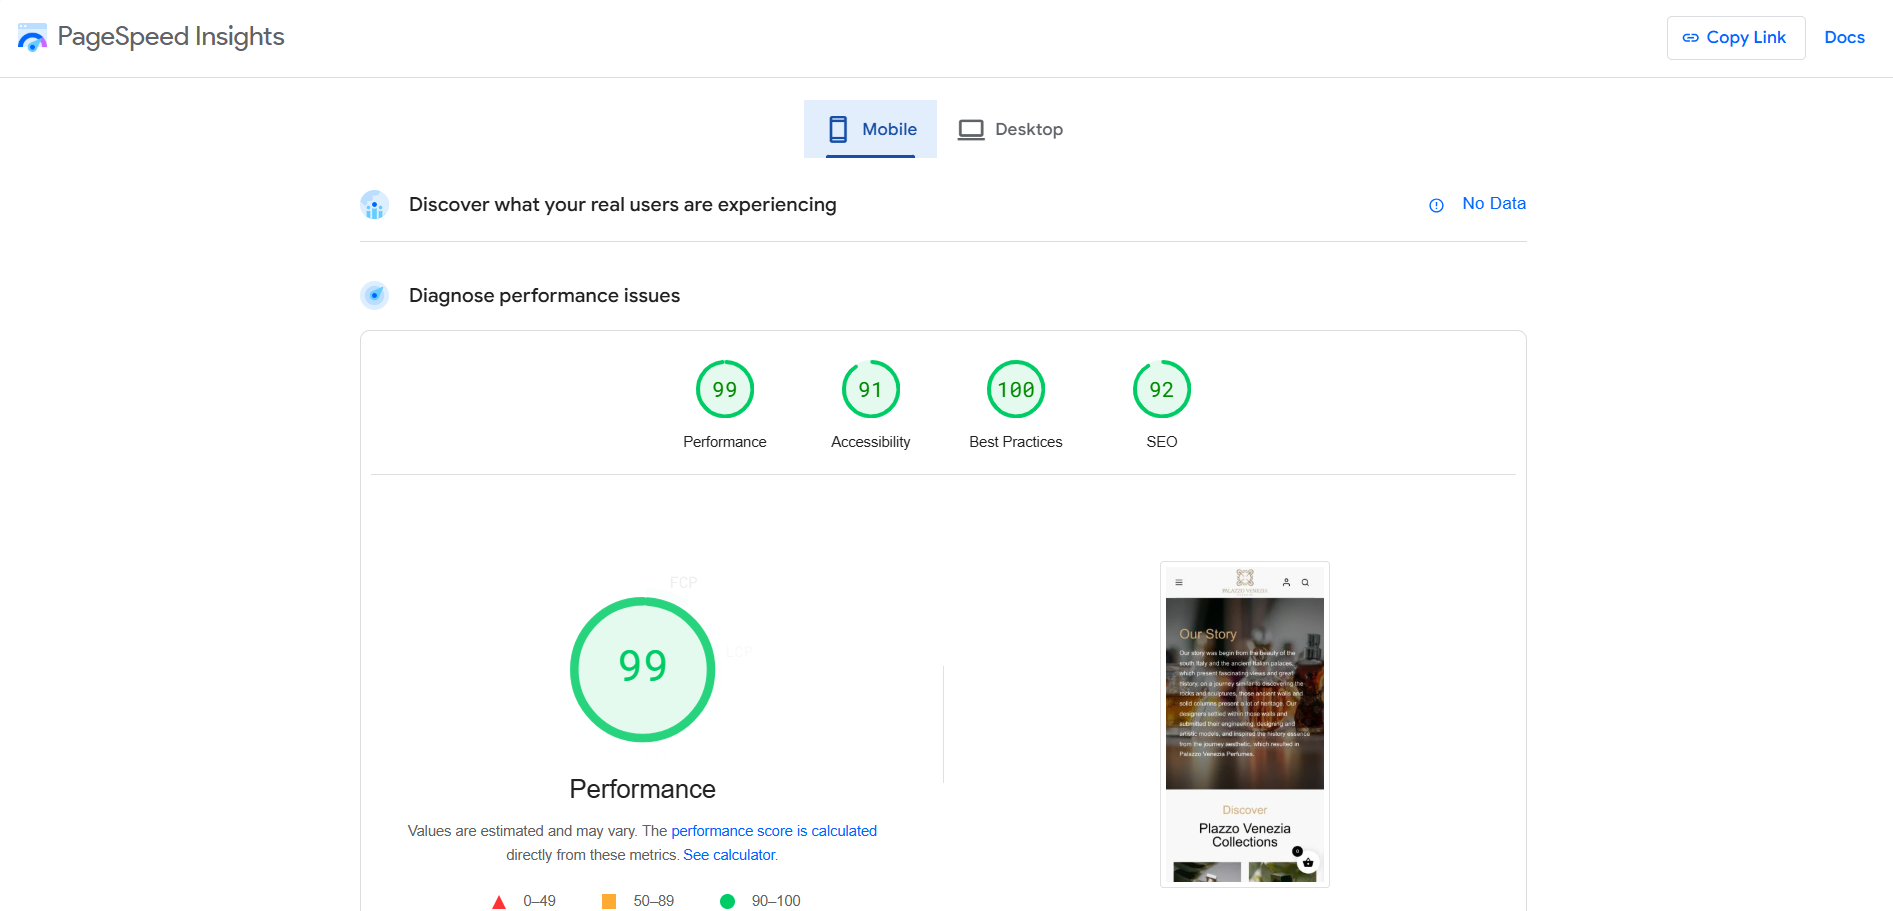The width and height of the screenshot is (1893, 911).
Task: Open the performance score is calculated link
Action: (x=773, y=831)
